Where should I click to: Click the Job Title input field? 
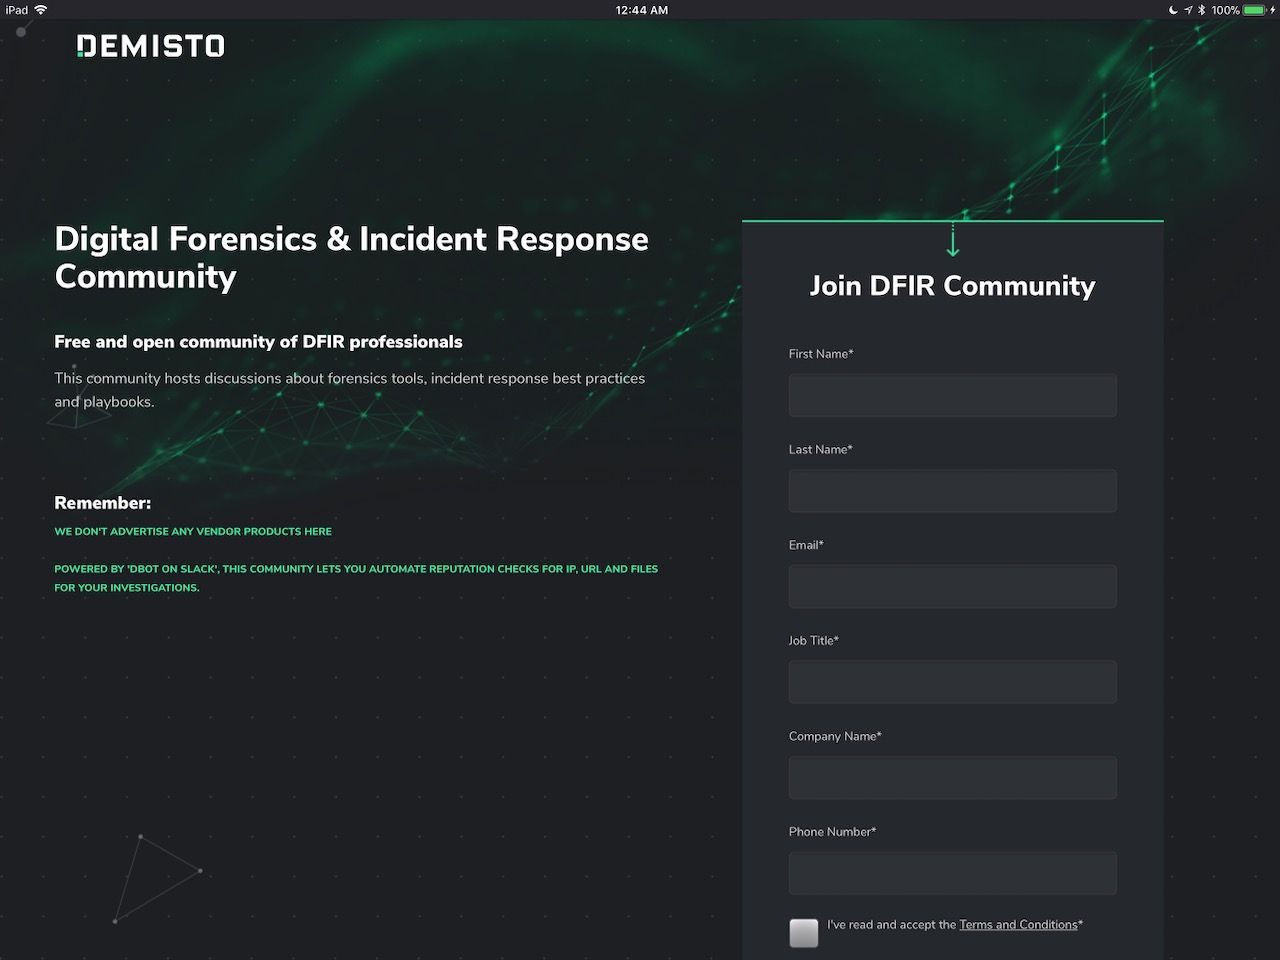click(952, 682)
